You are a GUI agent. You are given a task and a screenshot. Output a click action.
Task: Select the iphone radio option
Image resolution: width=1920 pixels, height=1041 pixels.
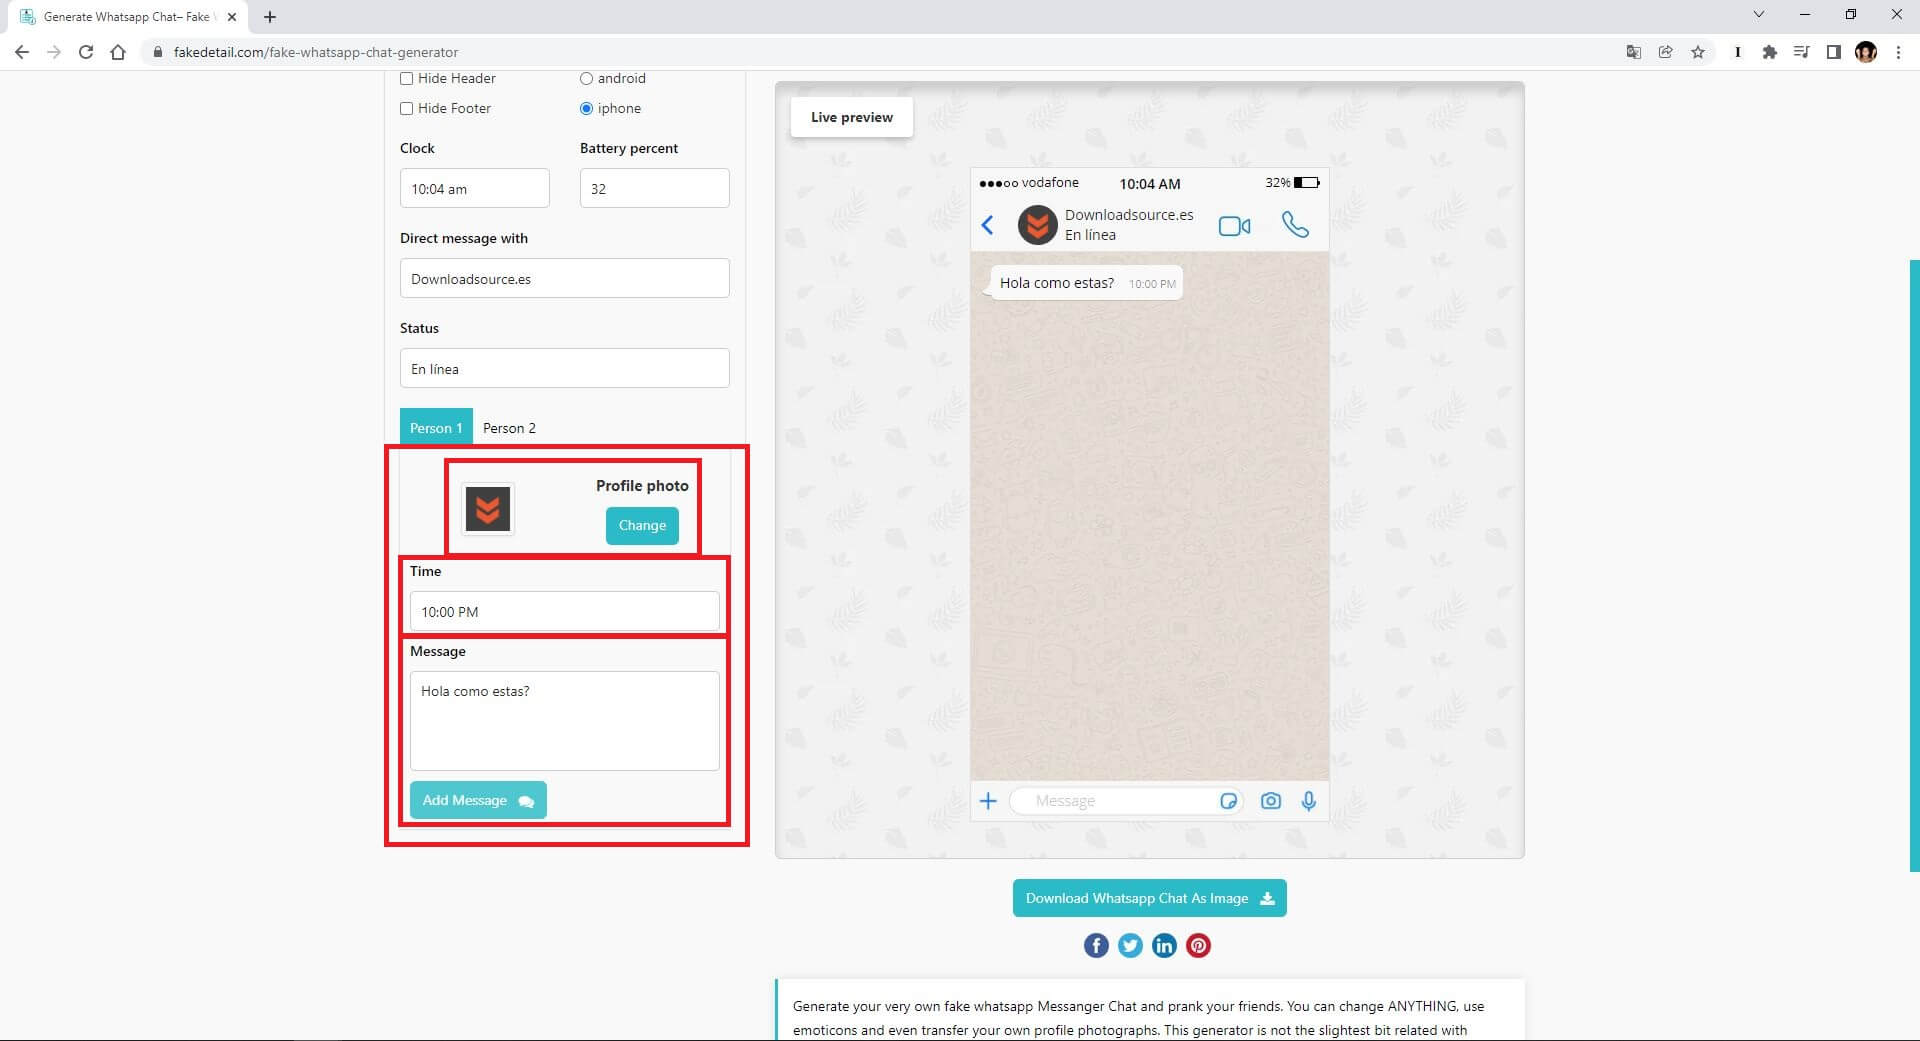587,109
